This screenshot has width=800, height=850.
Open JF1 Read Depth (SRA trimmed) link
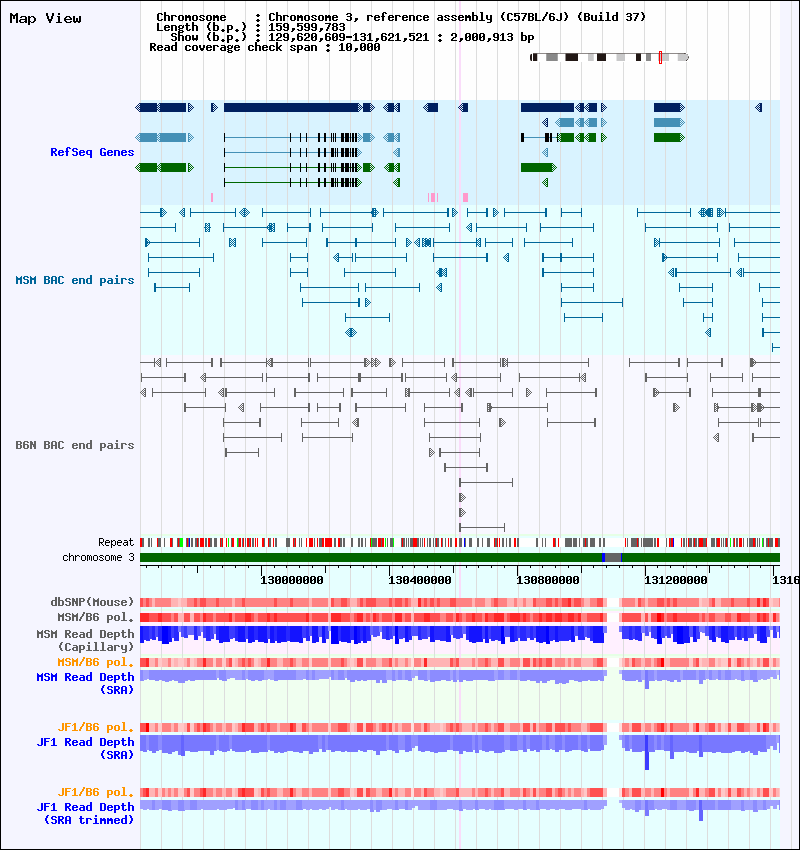click(x=86, y=814)
